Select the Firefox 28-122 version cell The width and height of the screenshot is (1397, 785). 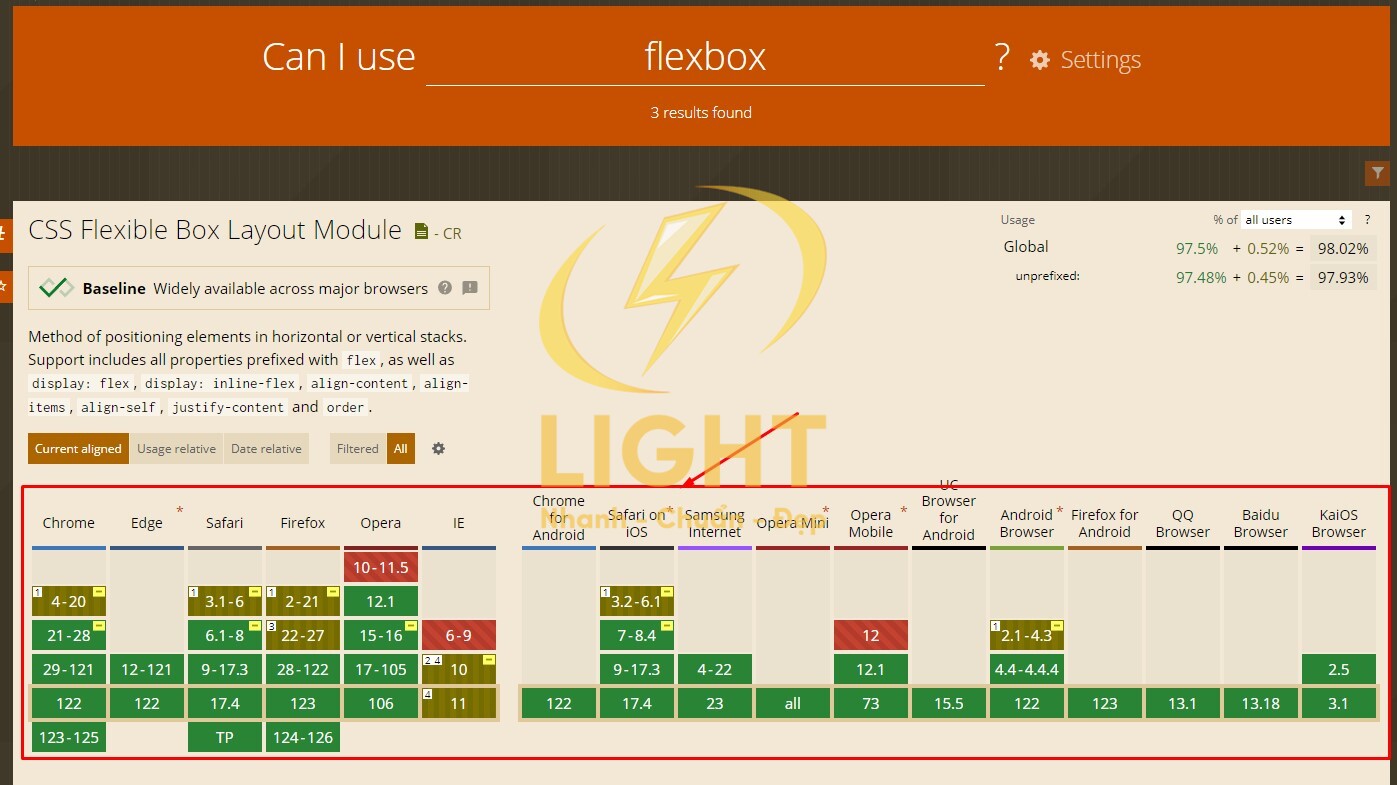[303, 669]
